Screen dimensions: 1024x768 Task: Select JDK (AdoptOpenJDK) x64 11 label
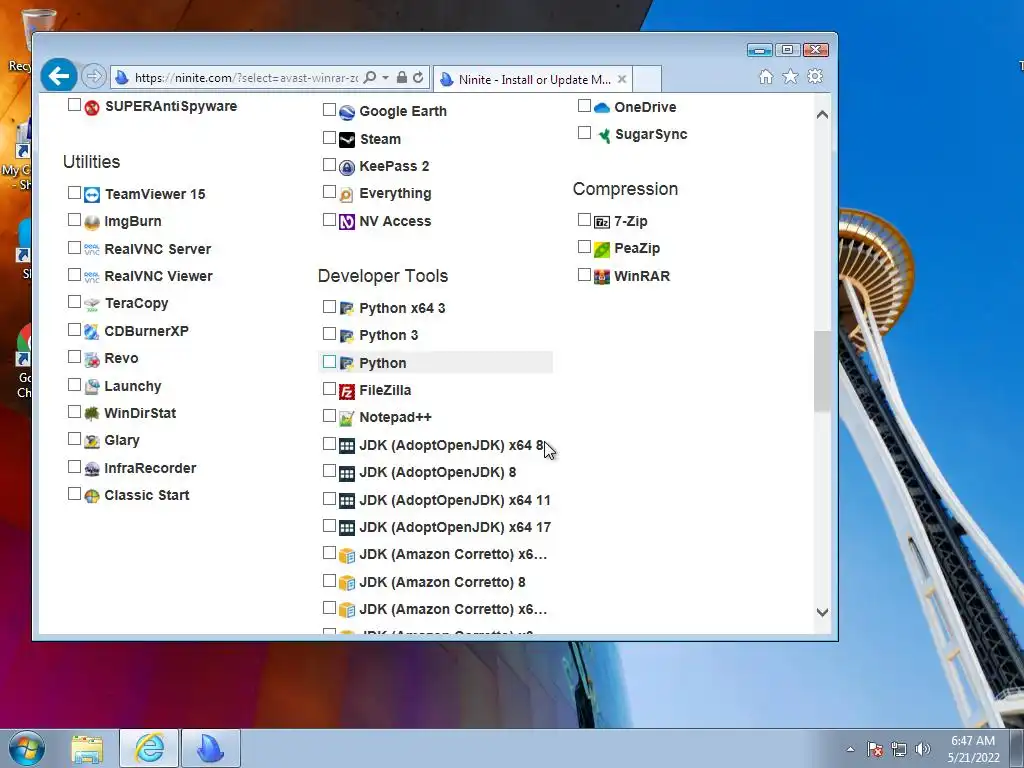(x=455, y=500)
